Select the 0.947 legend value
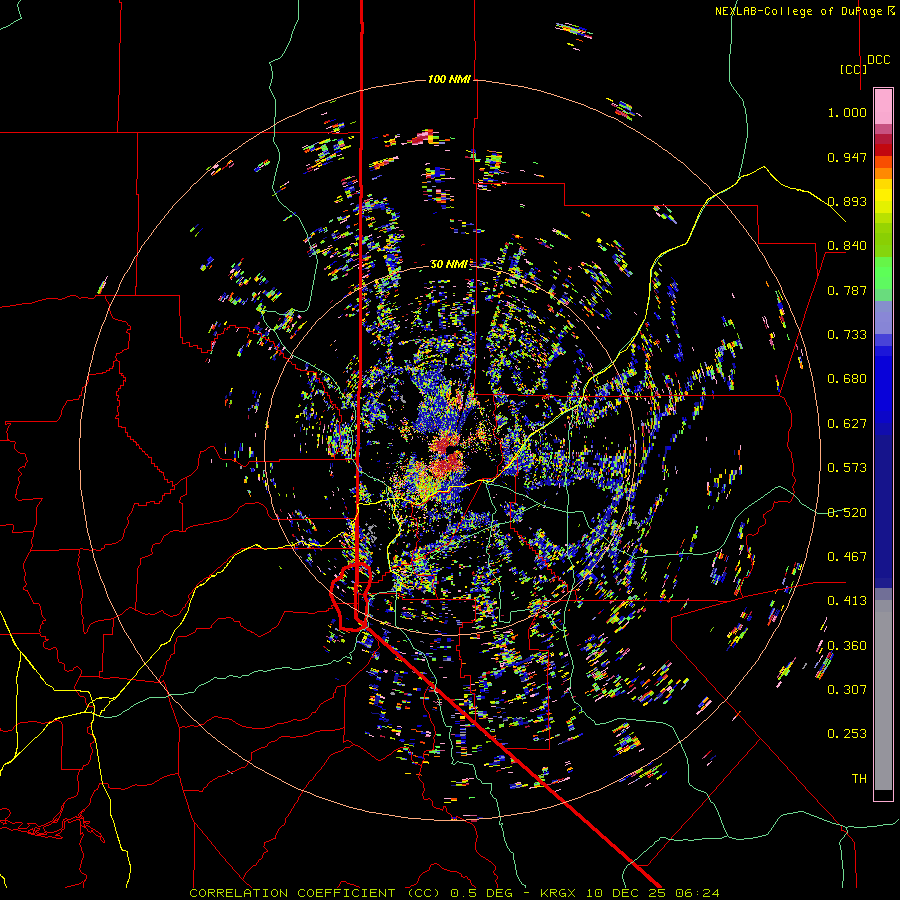 (x=847, y=157)
